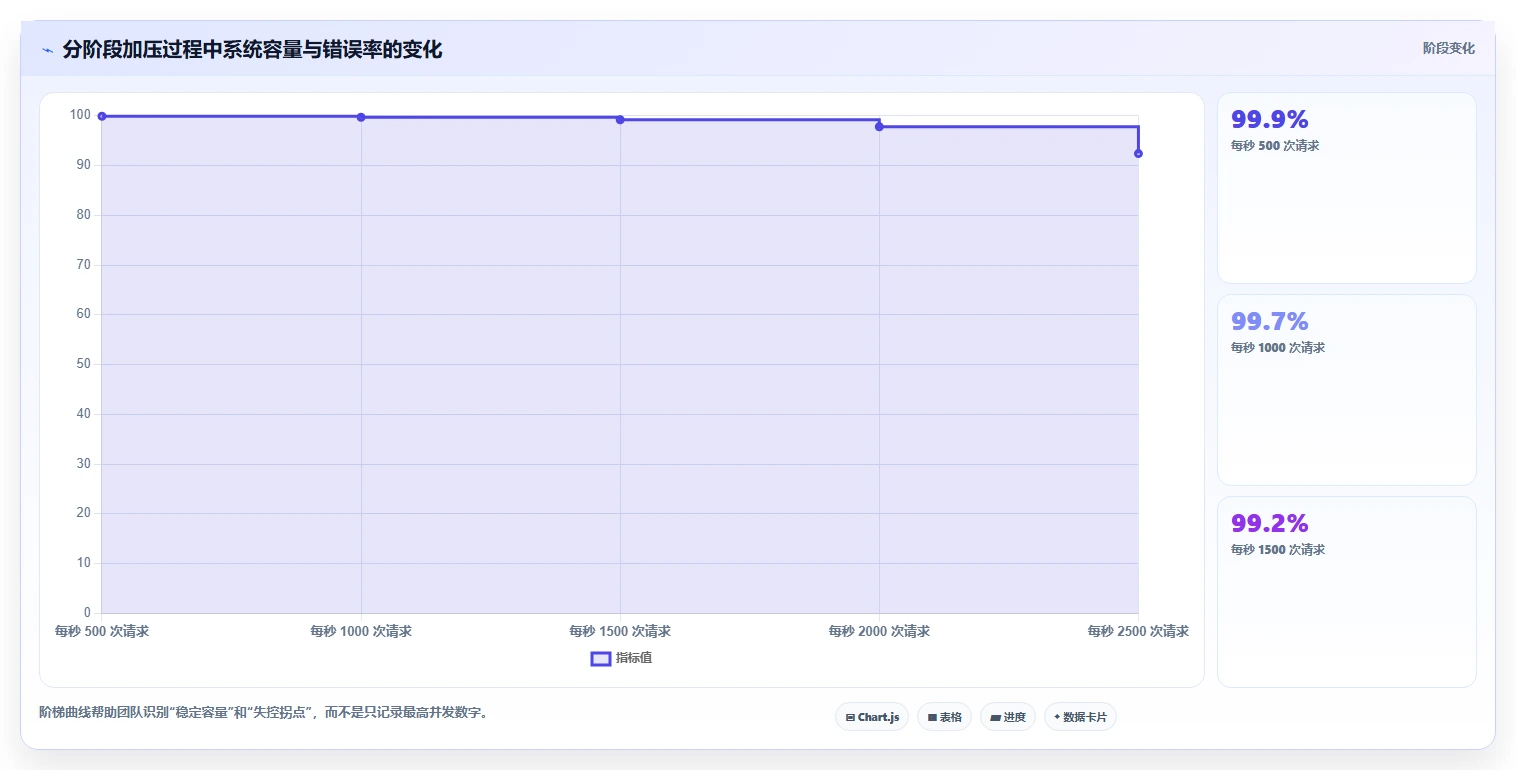The image size is (1516, 770).
Task: Click the chart title 分阶段加压过程中系统容量与错误率的变化
Action: click(x=252, y=50)
